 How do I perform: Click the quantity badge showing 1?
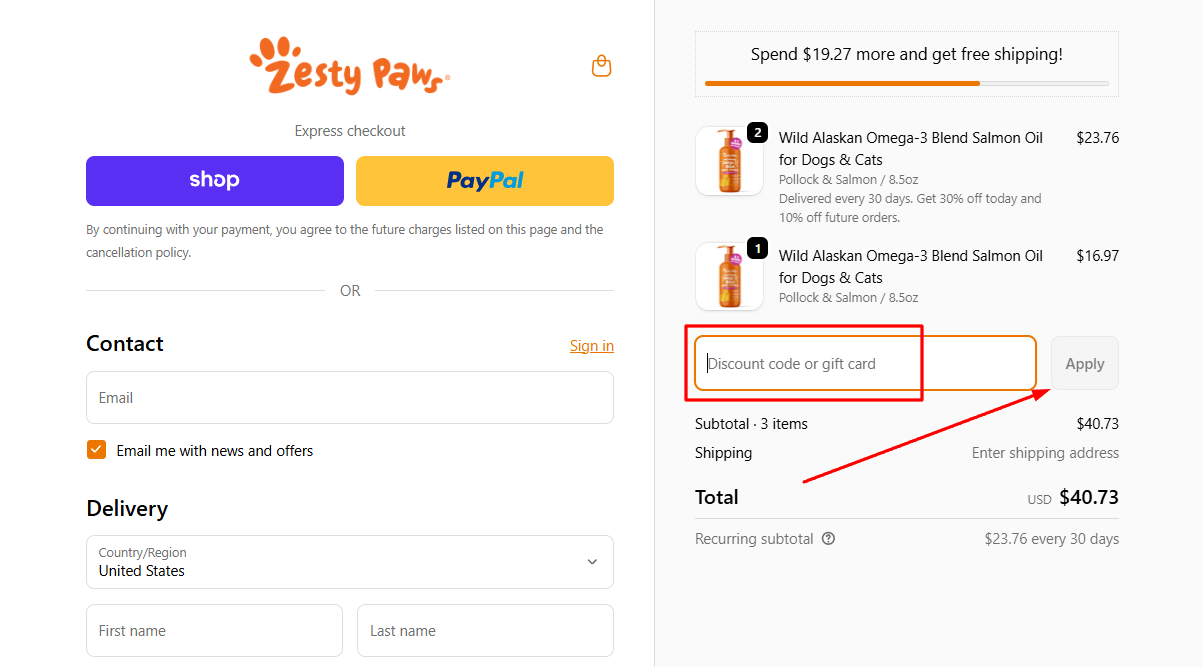(x=755, y=247)
